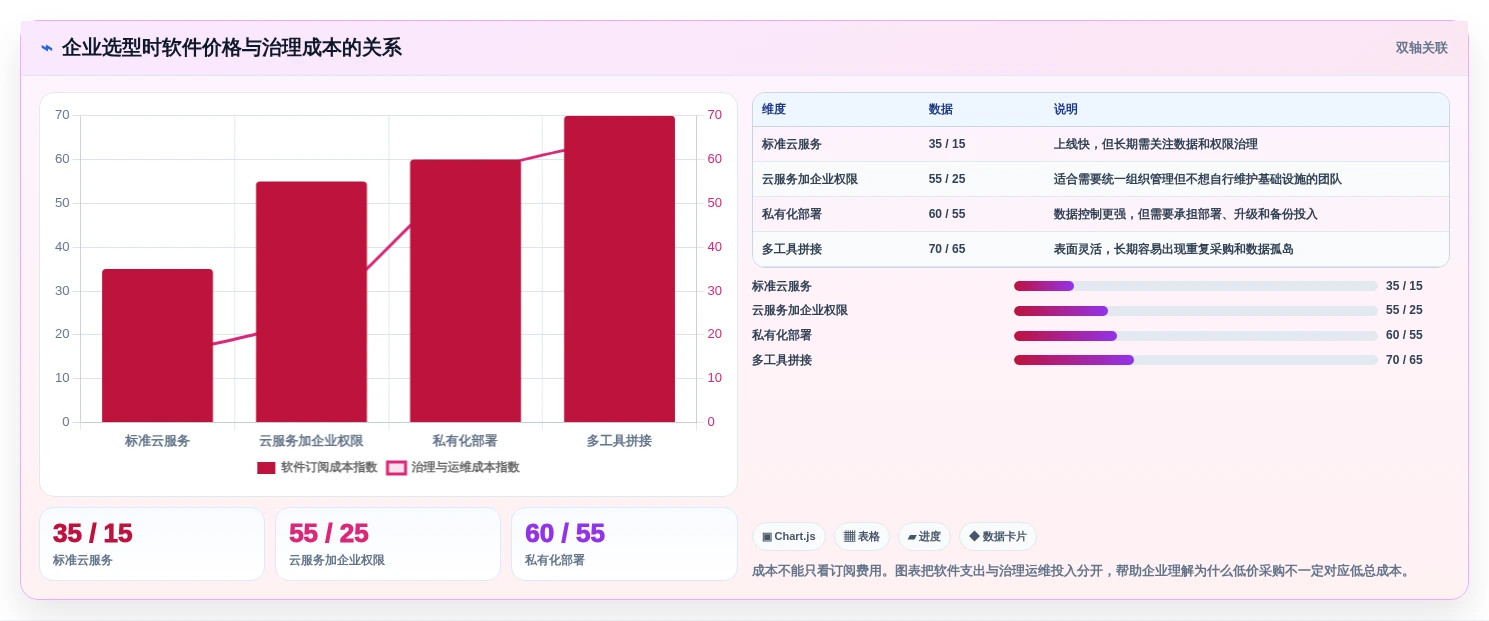Open the 55 / 25 云服务加企业权限 data card
Image resolution: width=1489 pixels, height=621 pixels.
point(388,544)
